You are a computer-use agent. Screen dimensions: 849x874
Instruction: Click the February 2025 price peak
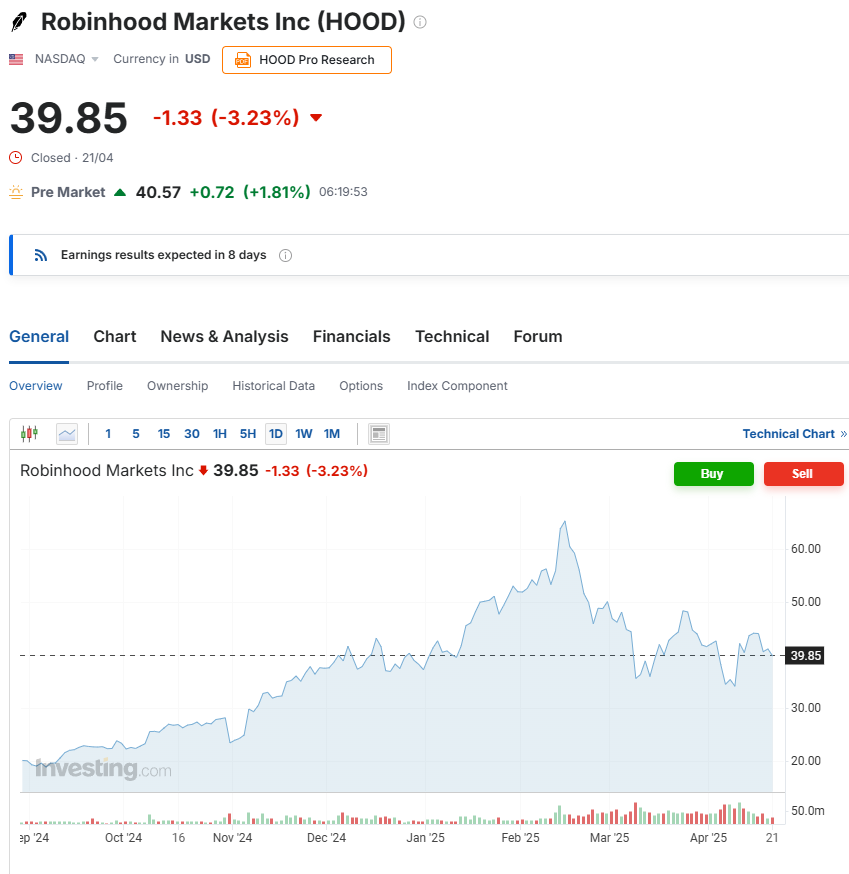[x=565, y=522]
